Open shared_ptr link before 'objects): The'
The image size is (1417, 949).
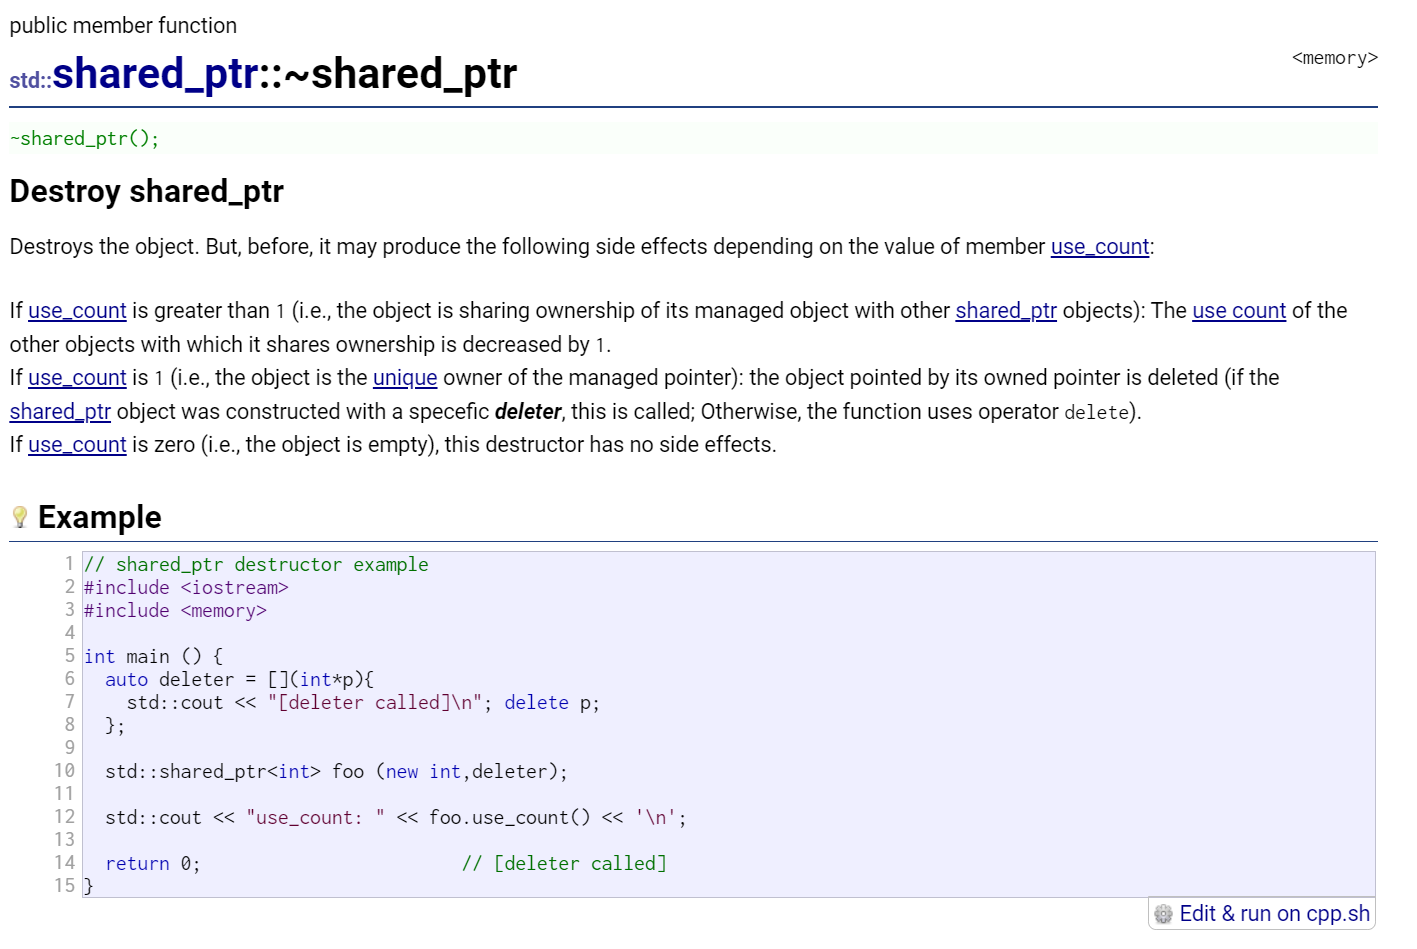[x=1005, y=311]
